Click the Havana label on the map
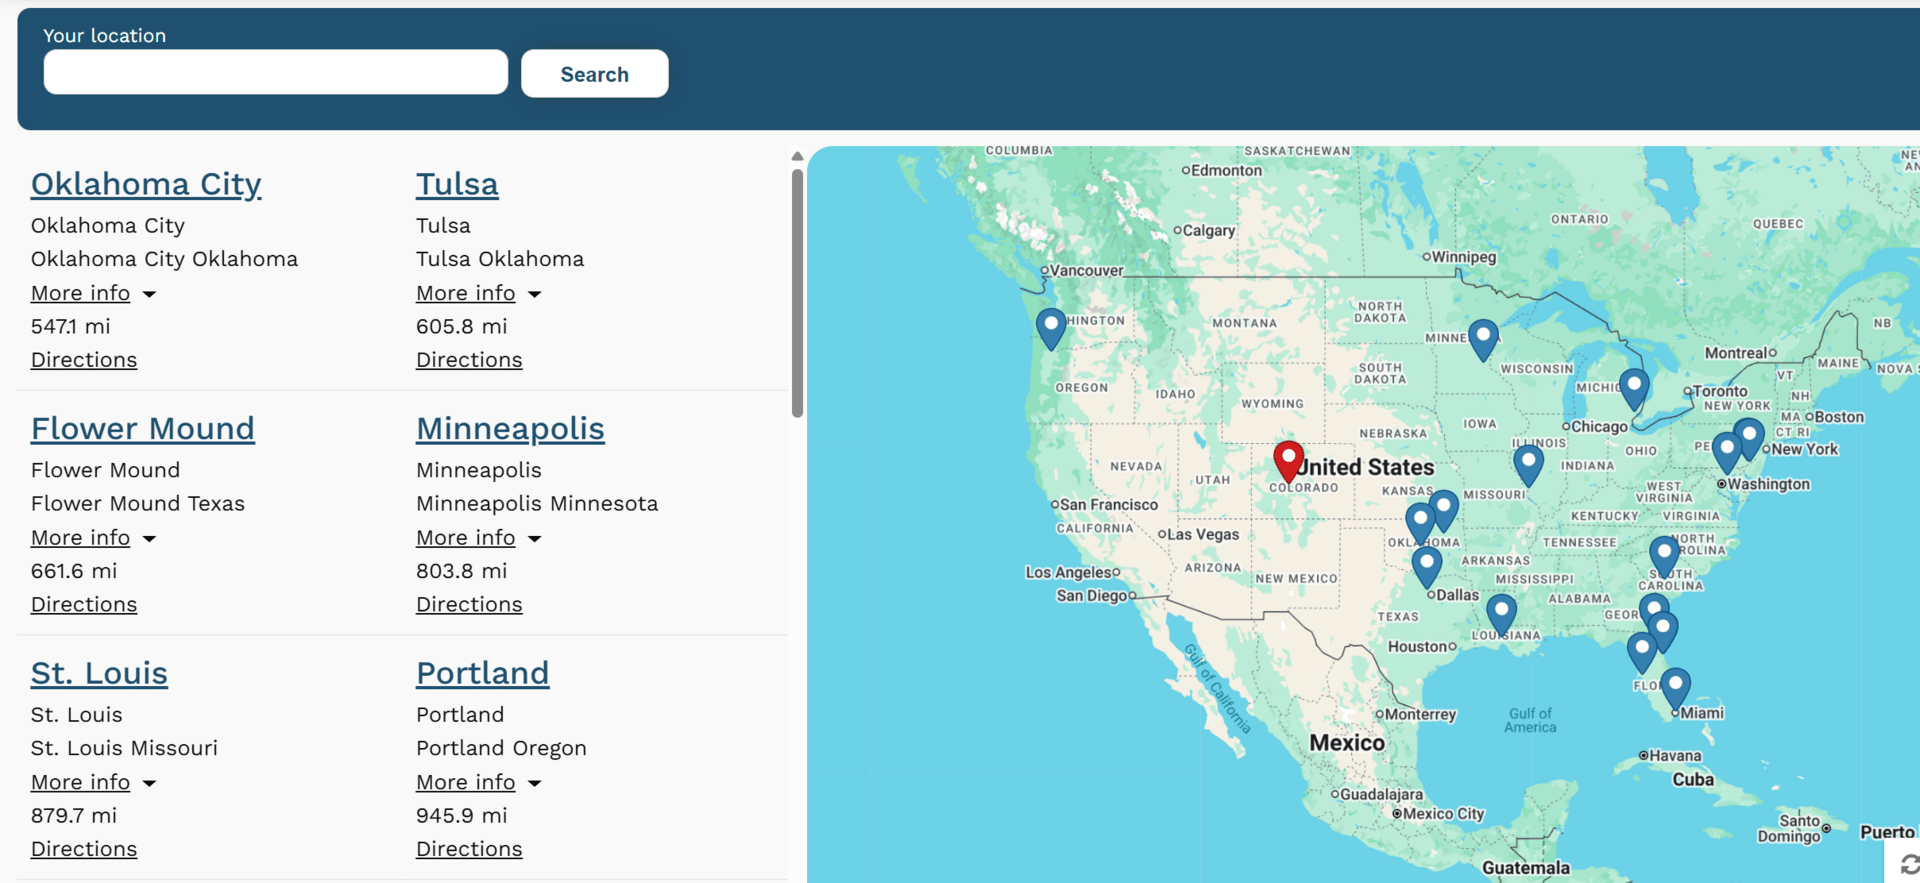The image size is (1920, 883). point(1675,755)
